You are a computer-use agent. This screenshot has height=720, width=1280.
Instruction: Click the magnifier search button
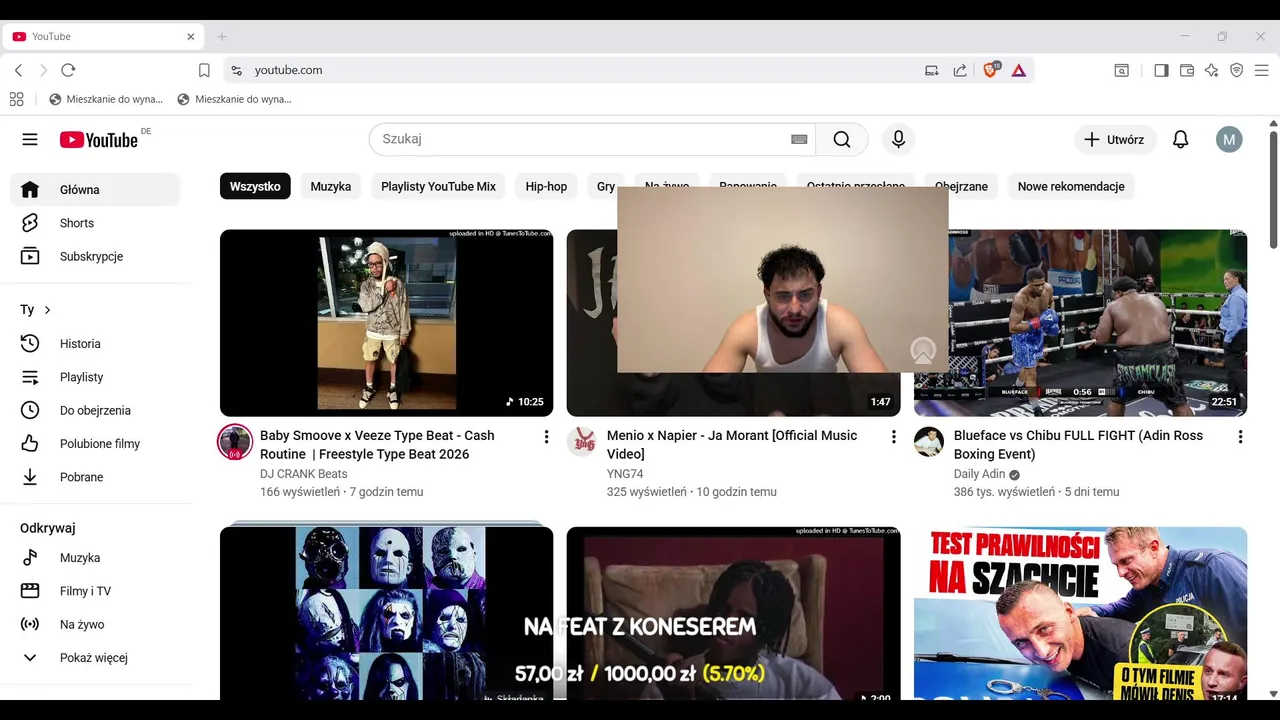point(842,140)
